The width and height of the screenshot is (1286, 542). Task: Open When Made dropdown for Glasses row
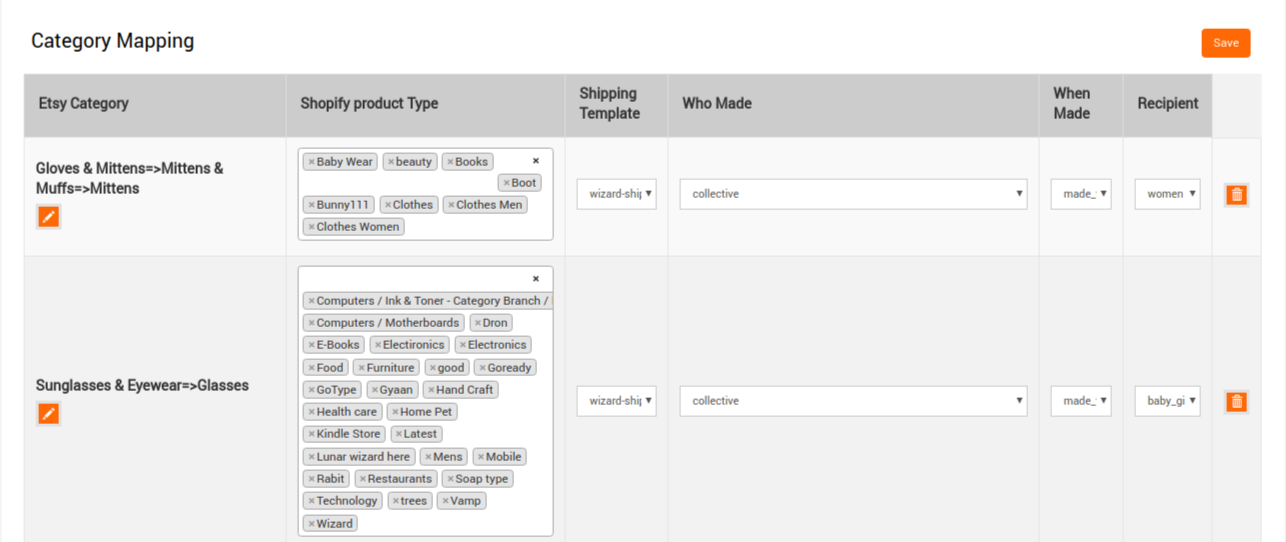pyautogui.click(x=1081, y=401)
